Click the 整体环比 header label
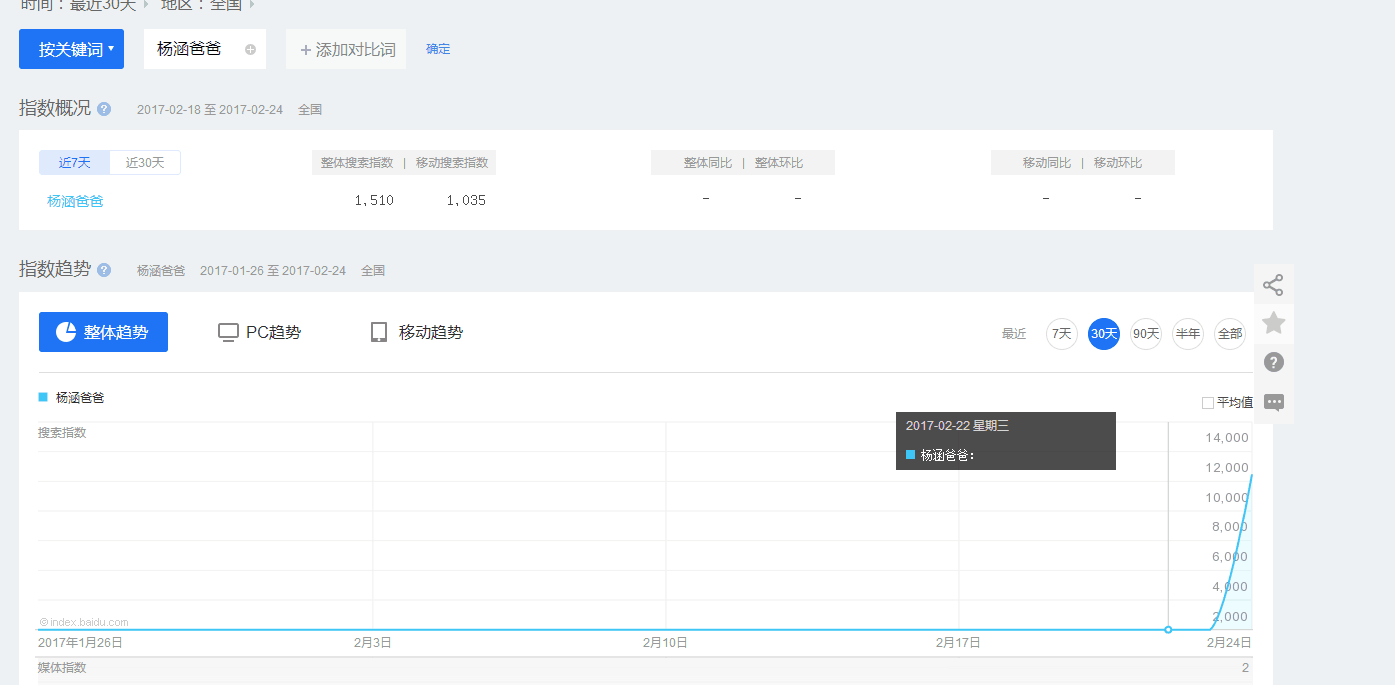Screen dimensions: 1395x685 (779, 162)
